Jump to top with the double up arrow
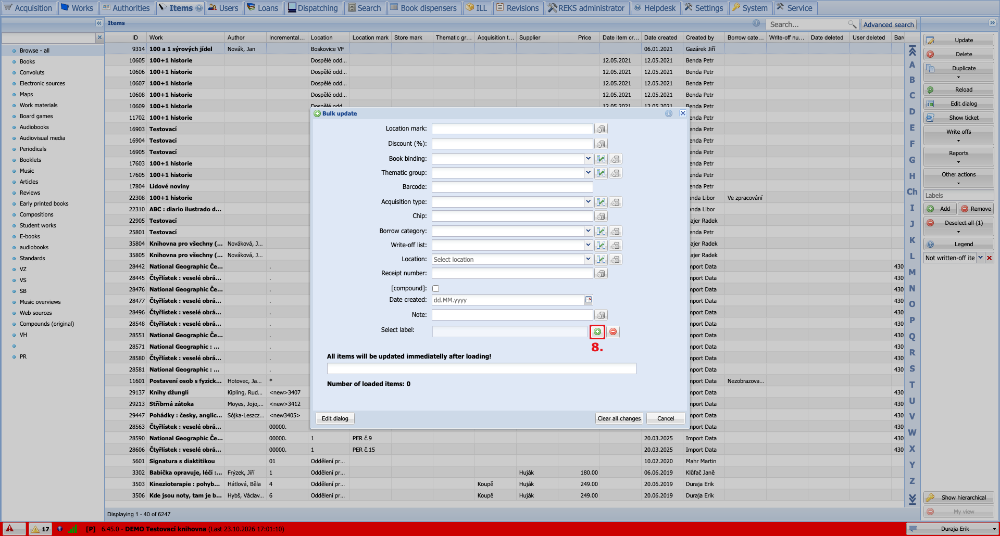The image size is (1000, 536). click(912, 52)
